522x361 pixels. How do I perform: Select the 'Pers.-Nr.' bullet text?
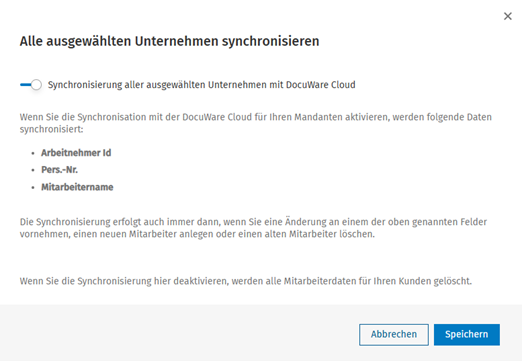[x=59, y=170]
